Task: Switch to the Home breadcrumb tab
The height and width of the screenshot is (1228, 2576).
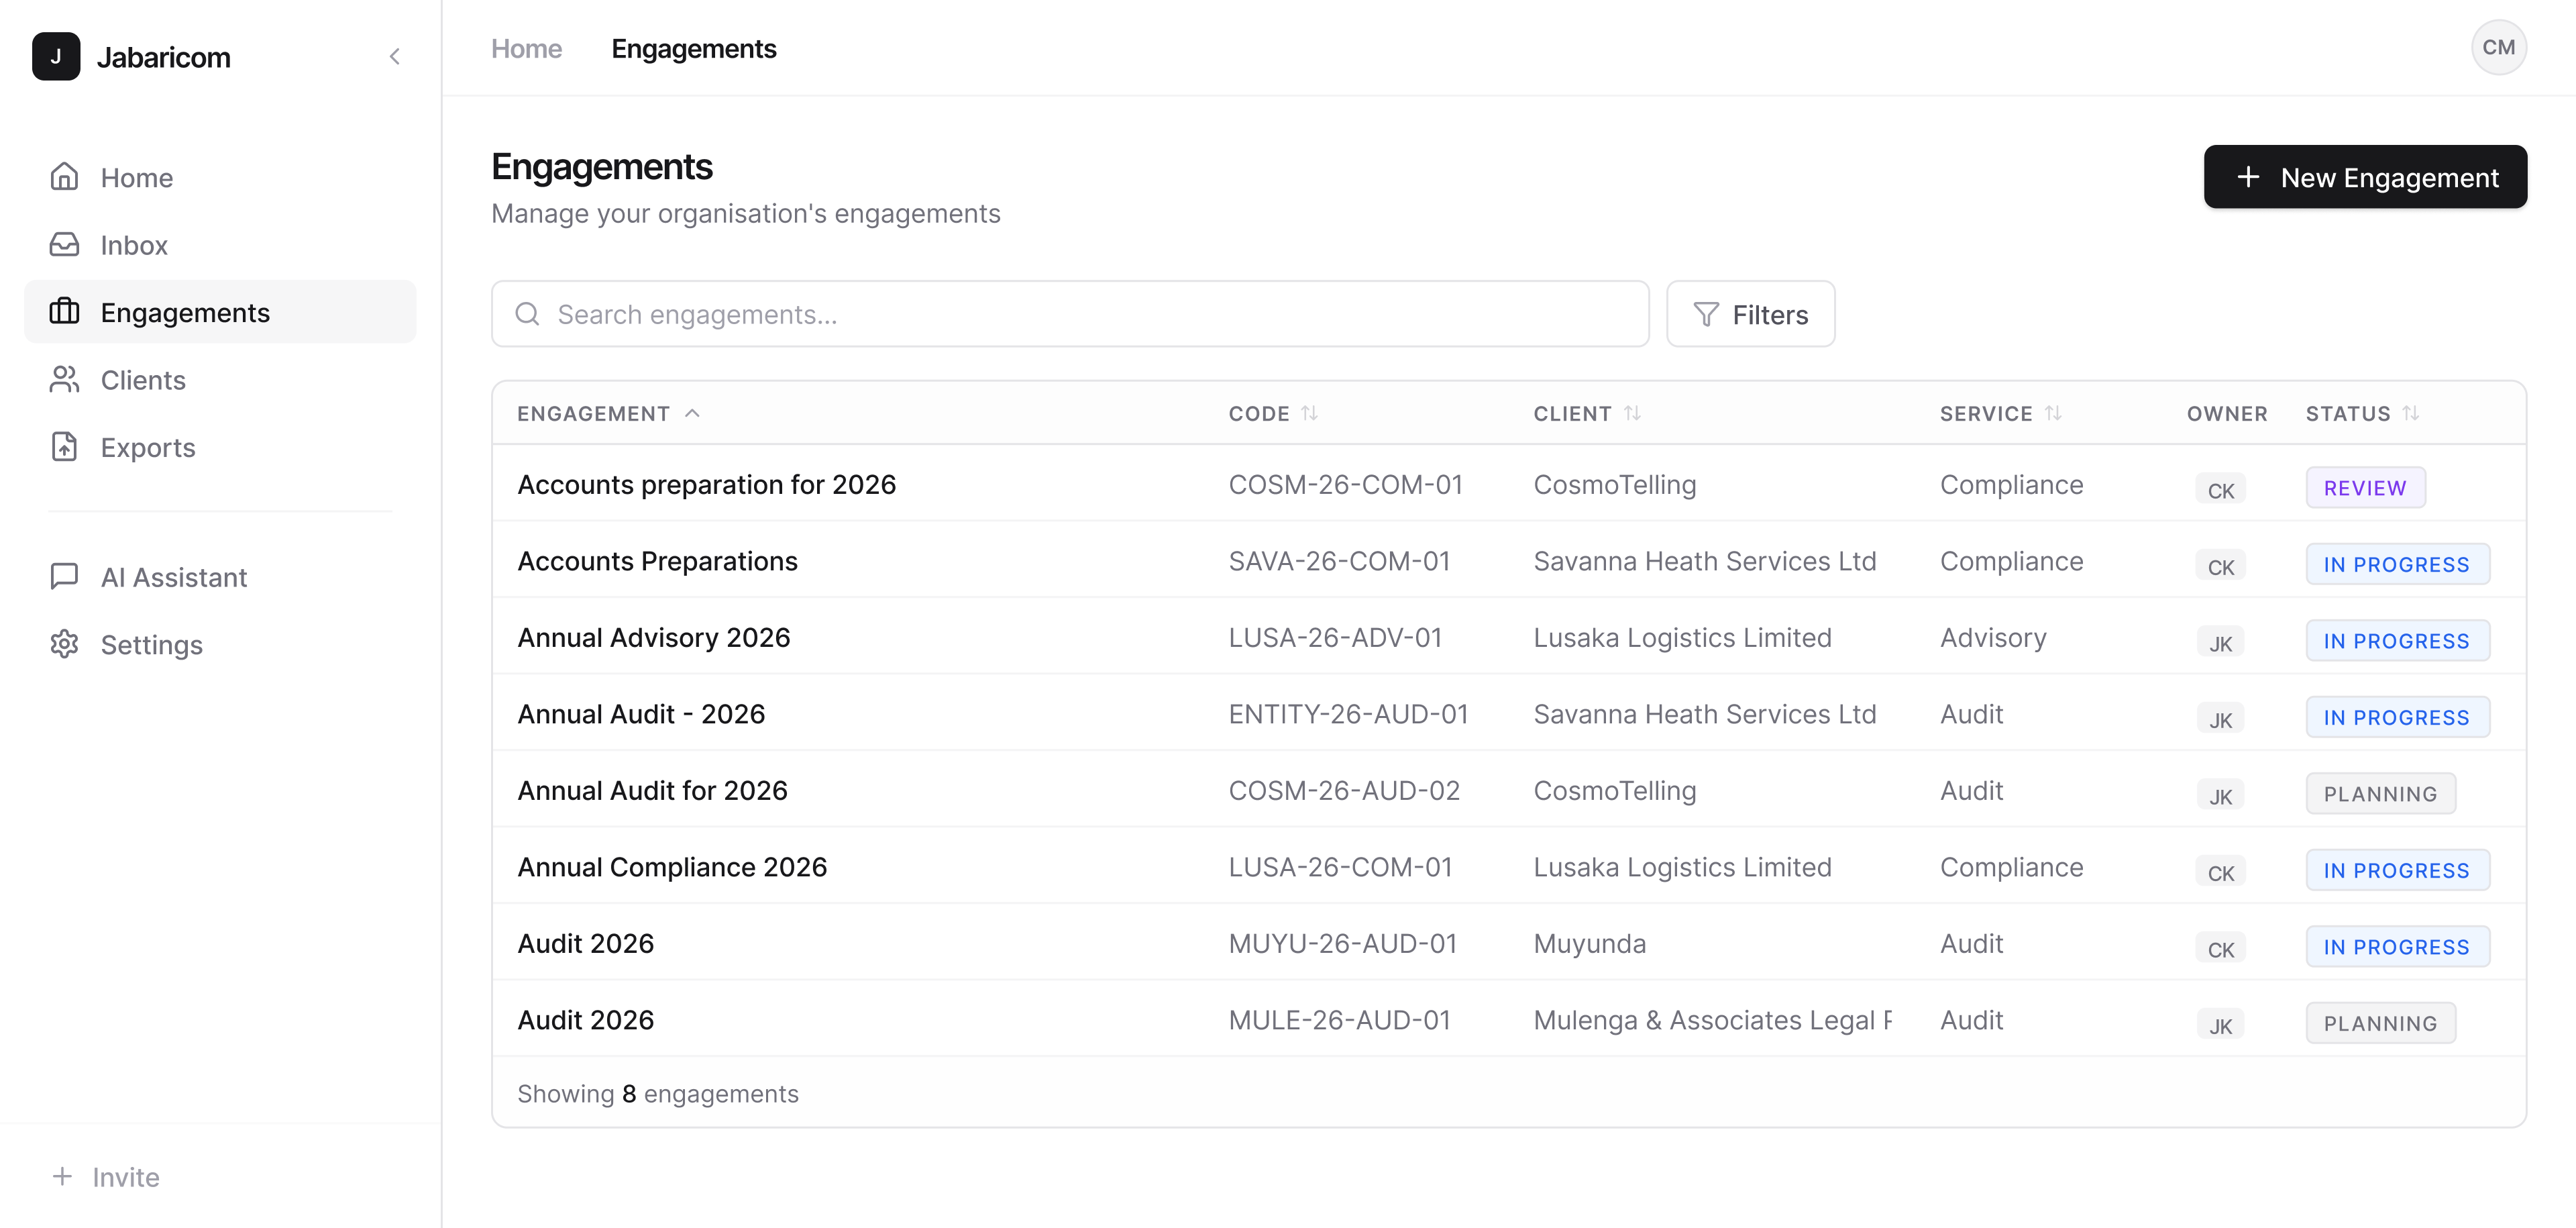Action: (x=526, y=48)
